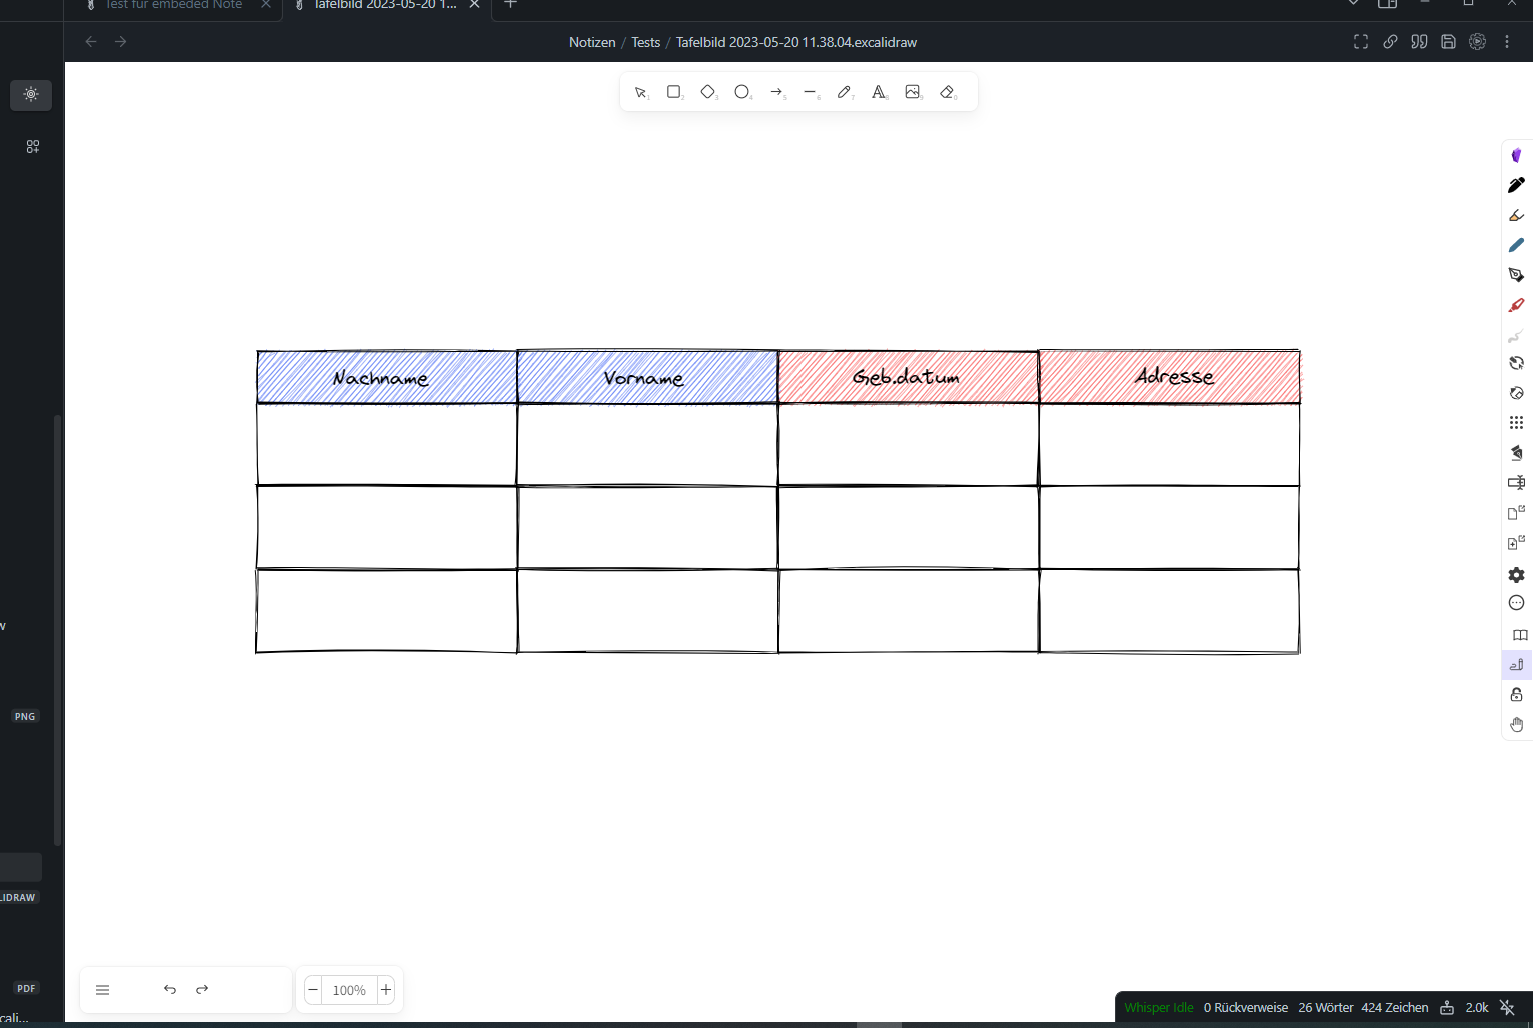The image size is (1533, 1028).
Task: Switch to the 'Test für embeded Note' tab
Action: pyautogui.click(x=174, y=5)
